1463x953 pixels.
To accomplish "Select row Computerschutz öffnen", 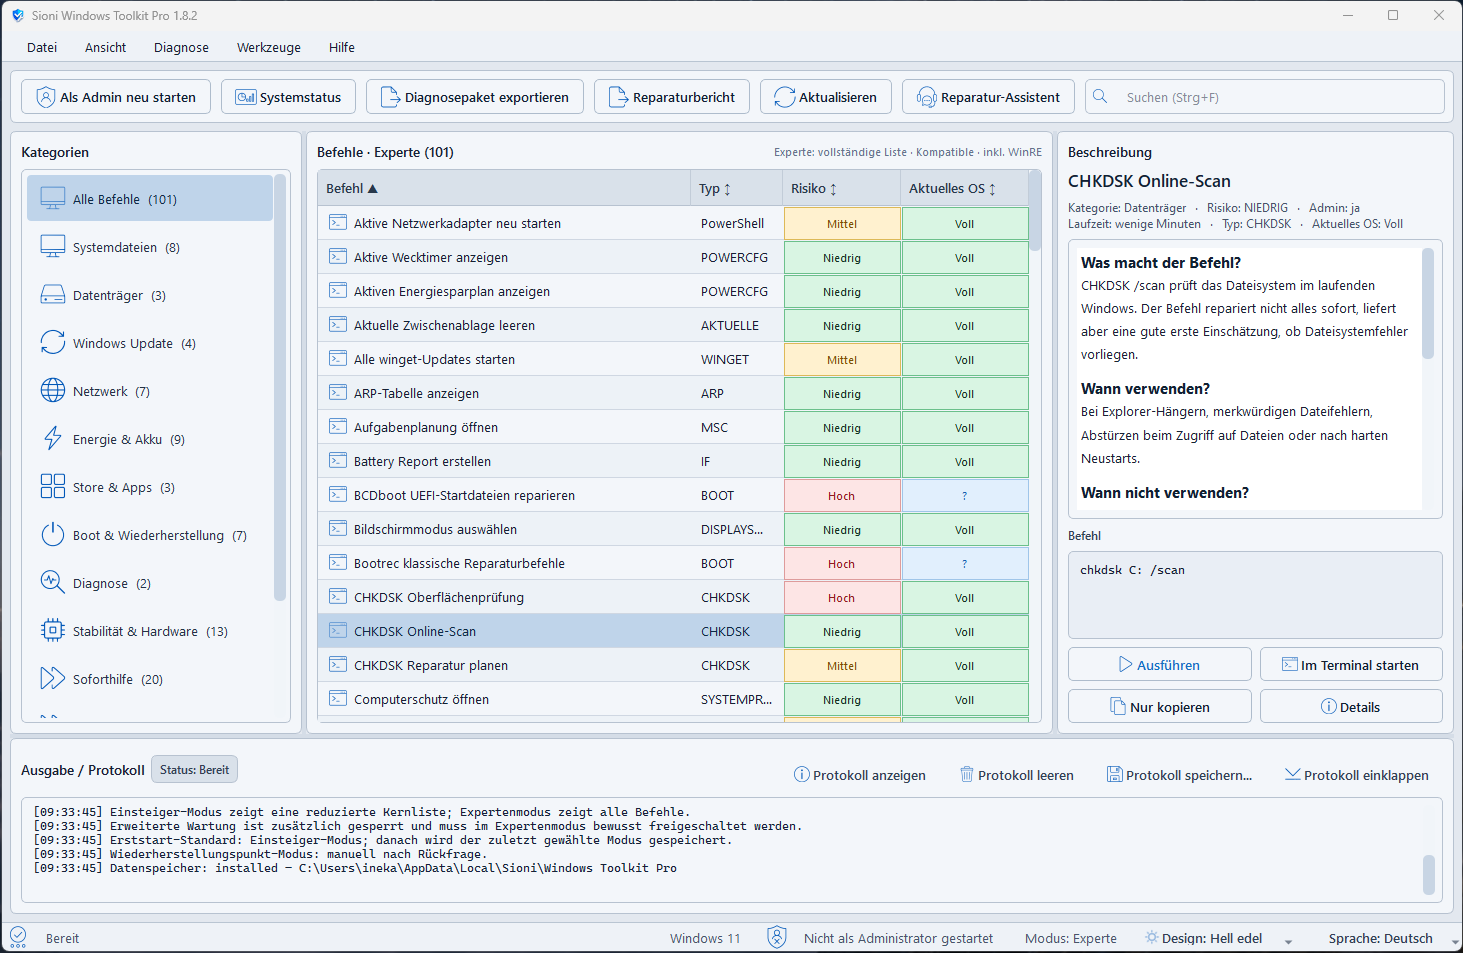I will pyautogui.click(x=673, y=699).
